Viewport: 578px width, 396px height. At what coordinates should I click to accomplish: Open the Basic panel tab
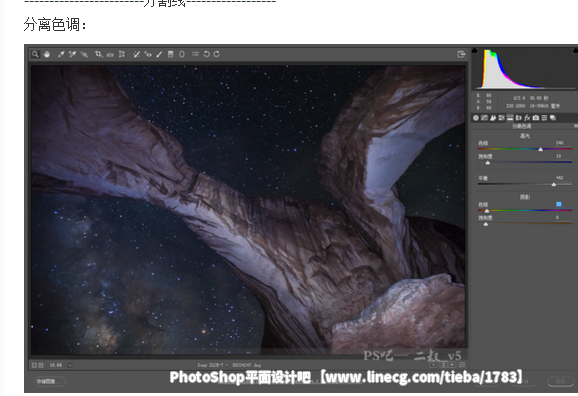476,118
